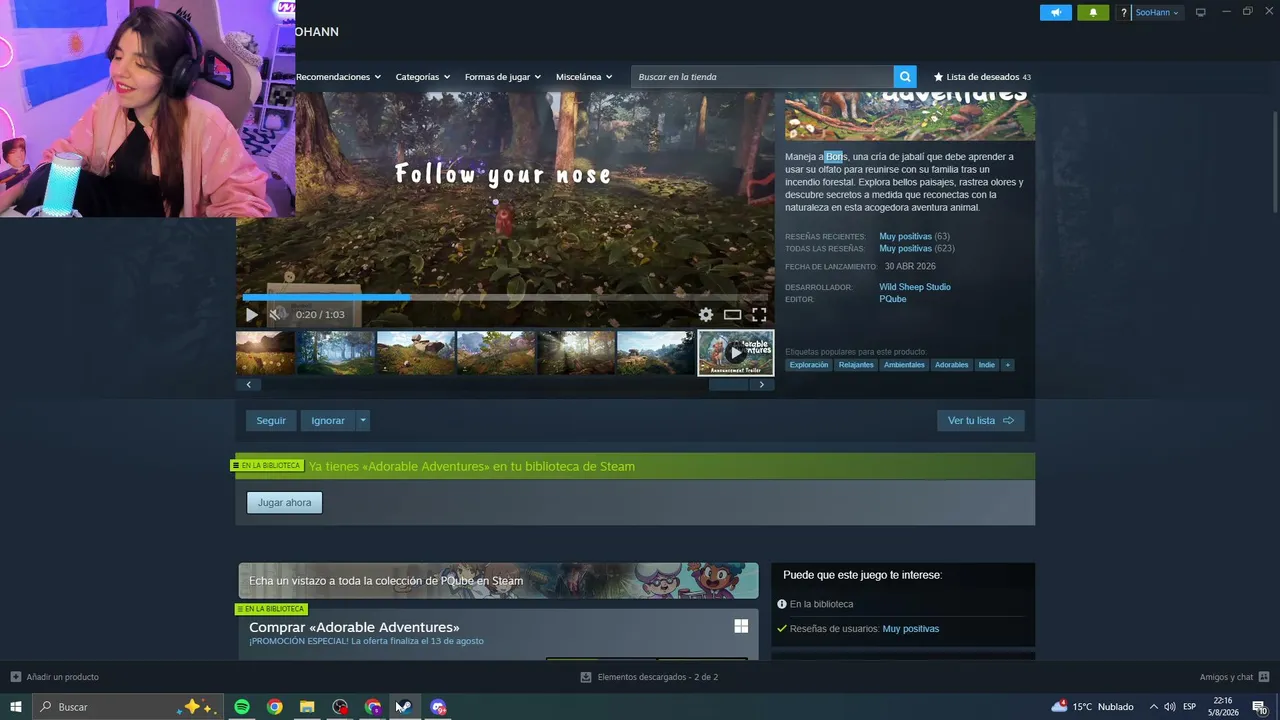The width and height of the screenshot is (1280, 720).
Task: Expand the Categorías store menu
Action: [422, 77]
